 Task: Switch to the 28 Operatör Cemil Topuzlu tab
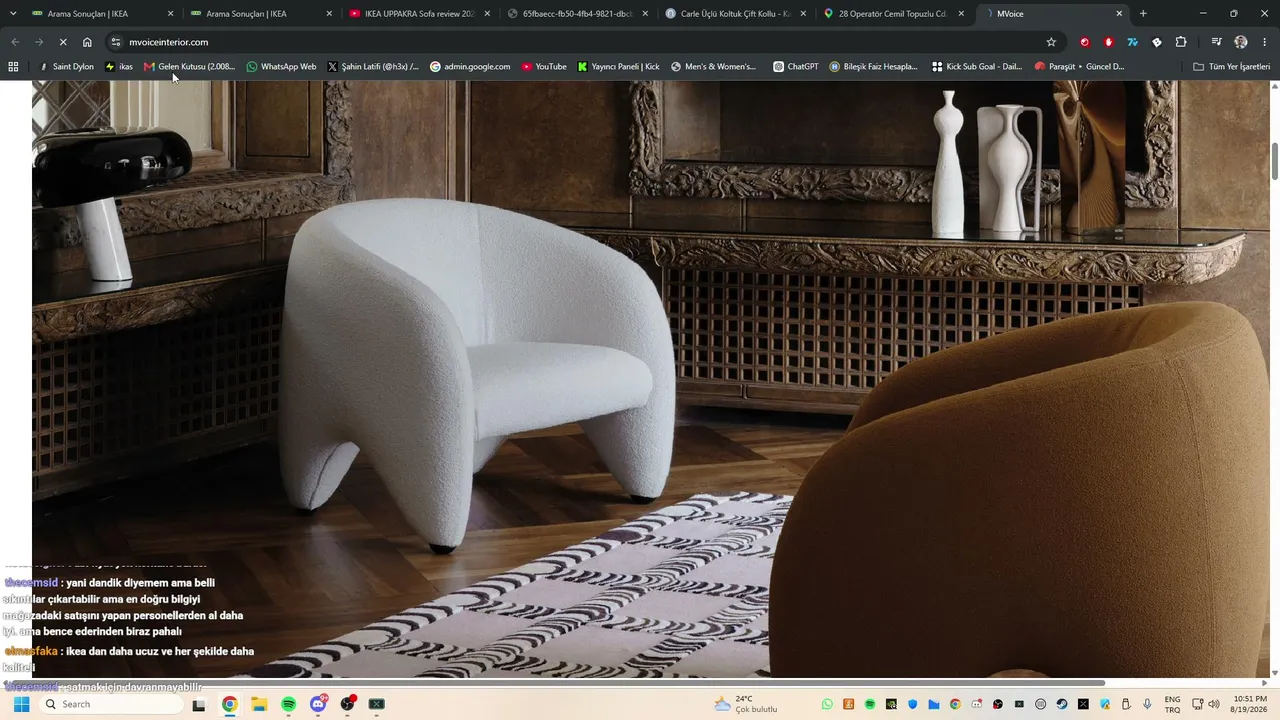click(x=893, y=14)
